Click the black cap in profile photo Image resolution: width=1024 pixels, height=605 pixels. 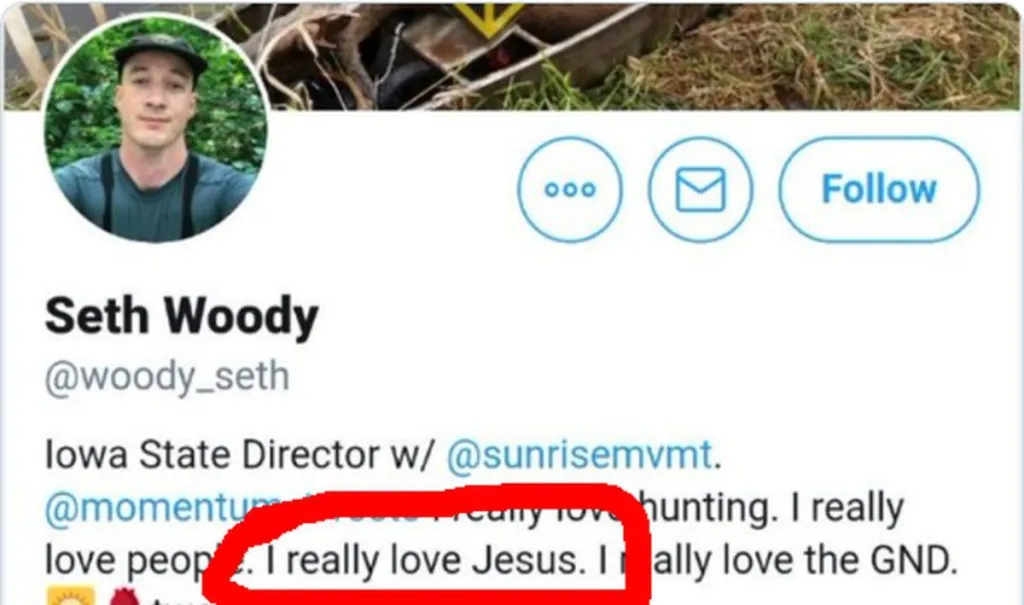[160, 54]
